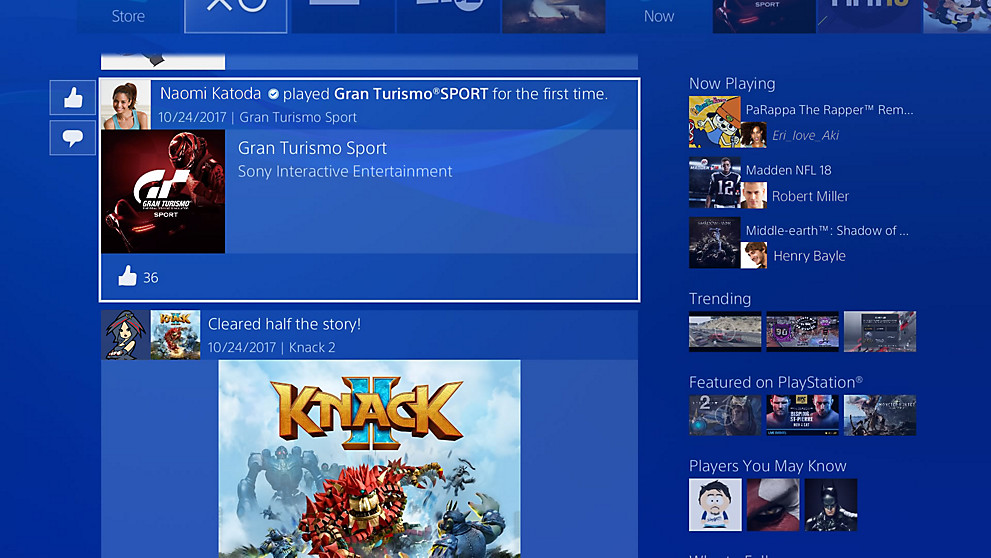Open the Now Playing section heading
The height and width of the screenshot is (558, 991).
732,83
